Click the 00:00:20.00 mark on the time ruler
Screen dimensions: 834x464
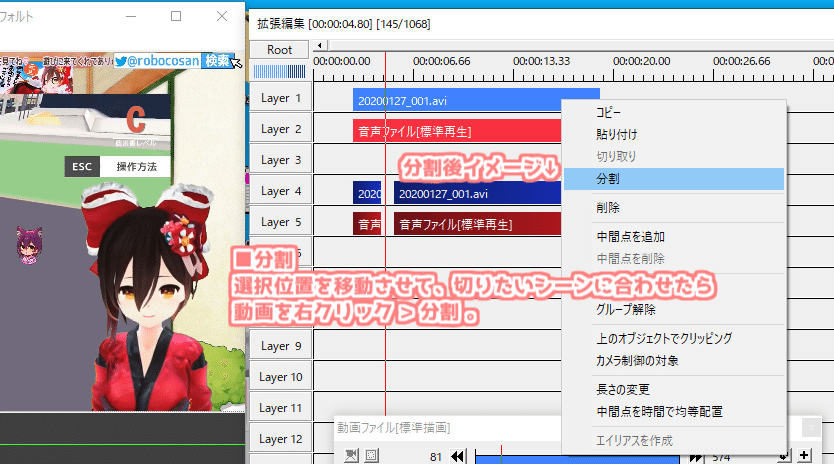641,61
